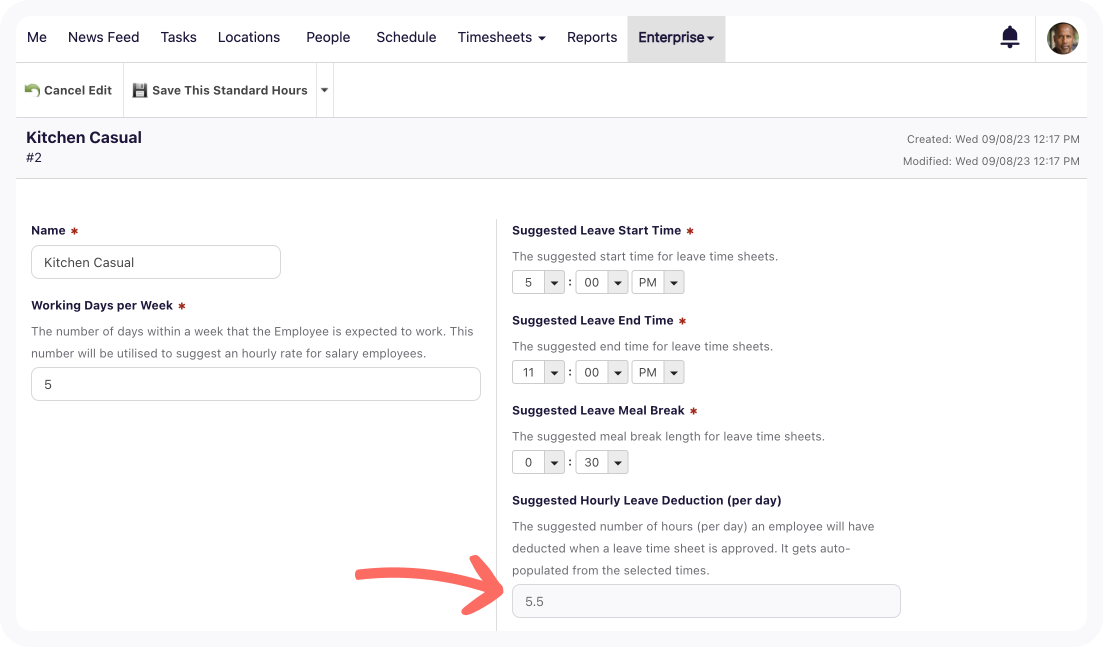The height and width of the screenshot is (647, 1103).
Task: Open Leave End Time hour dropdown
Action: [x=539, y=373]
